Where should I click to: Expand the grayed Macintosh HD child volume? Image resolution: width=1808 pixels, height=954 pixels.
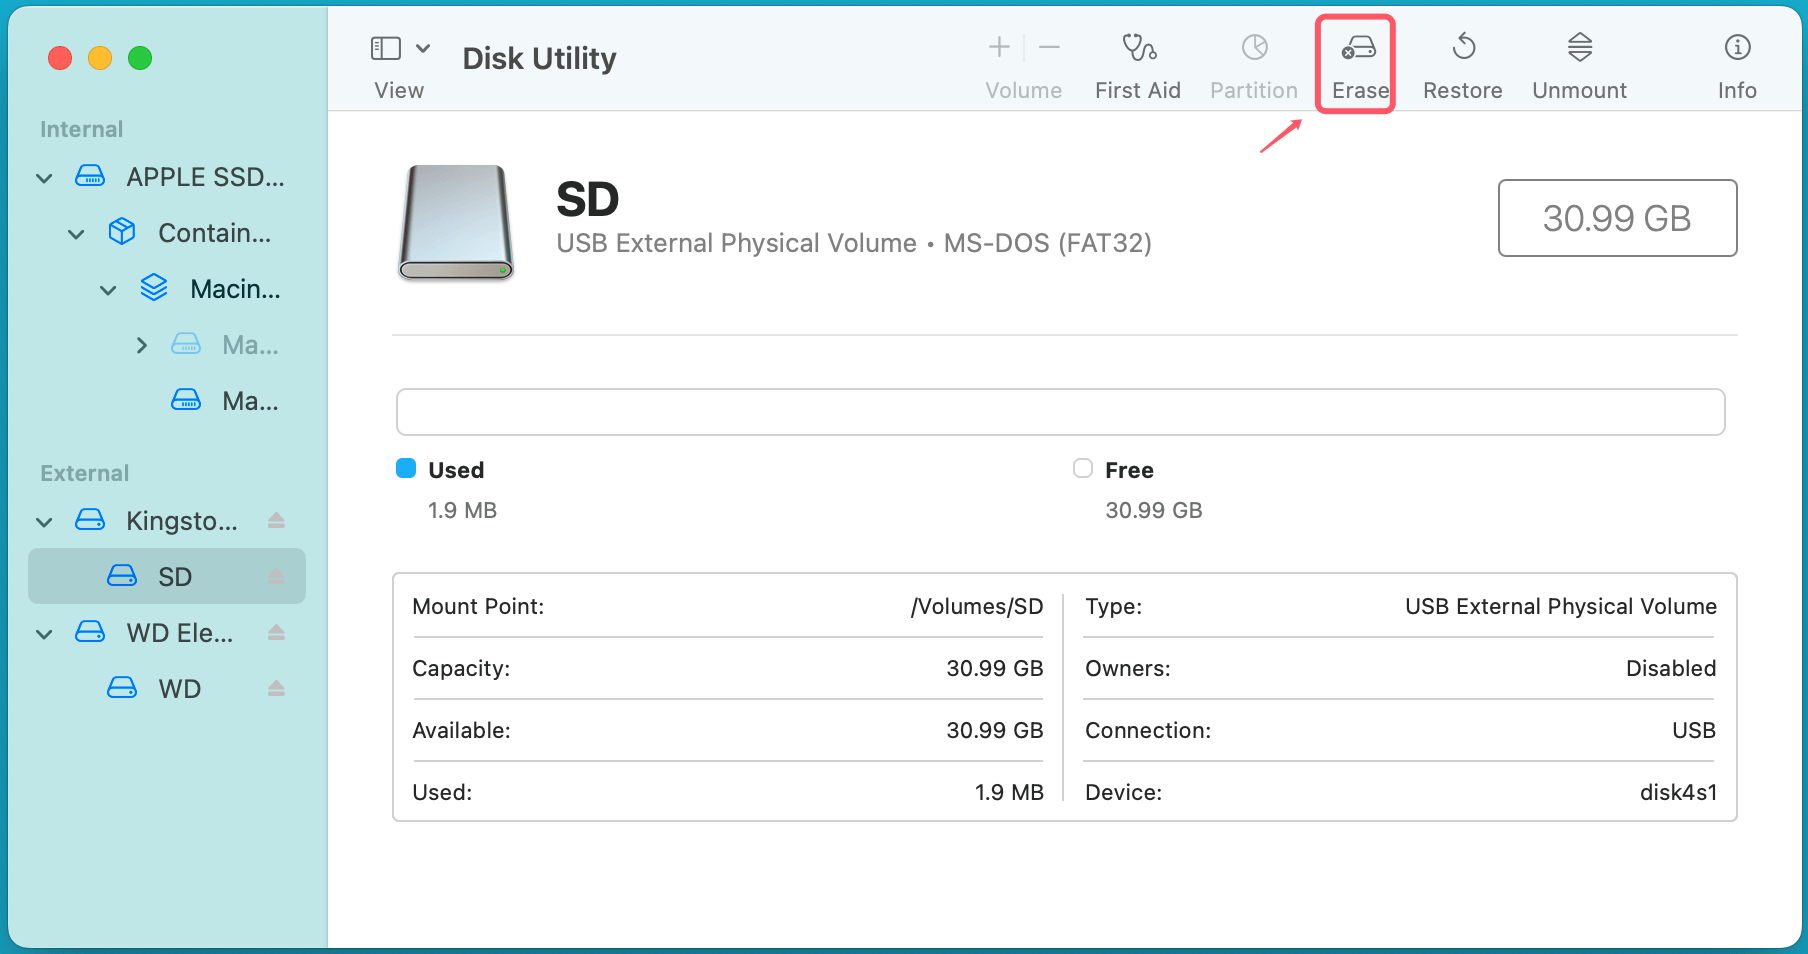coord(141,344)
